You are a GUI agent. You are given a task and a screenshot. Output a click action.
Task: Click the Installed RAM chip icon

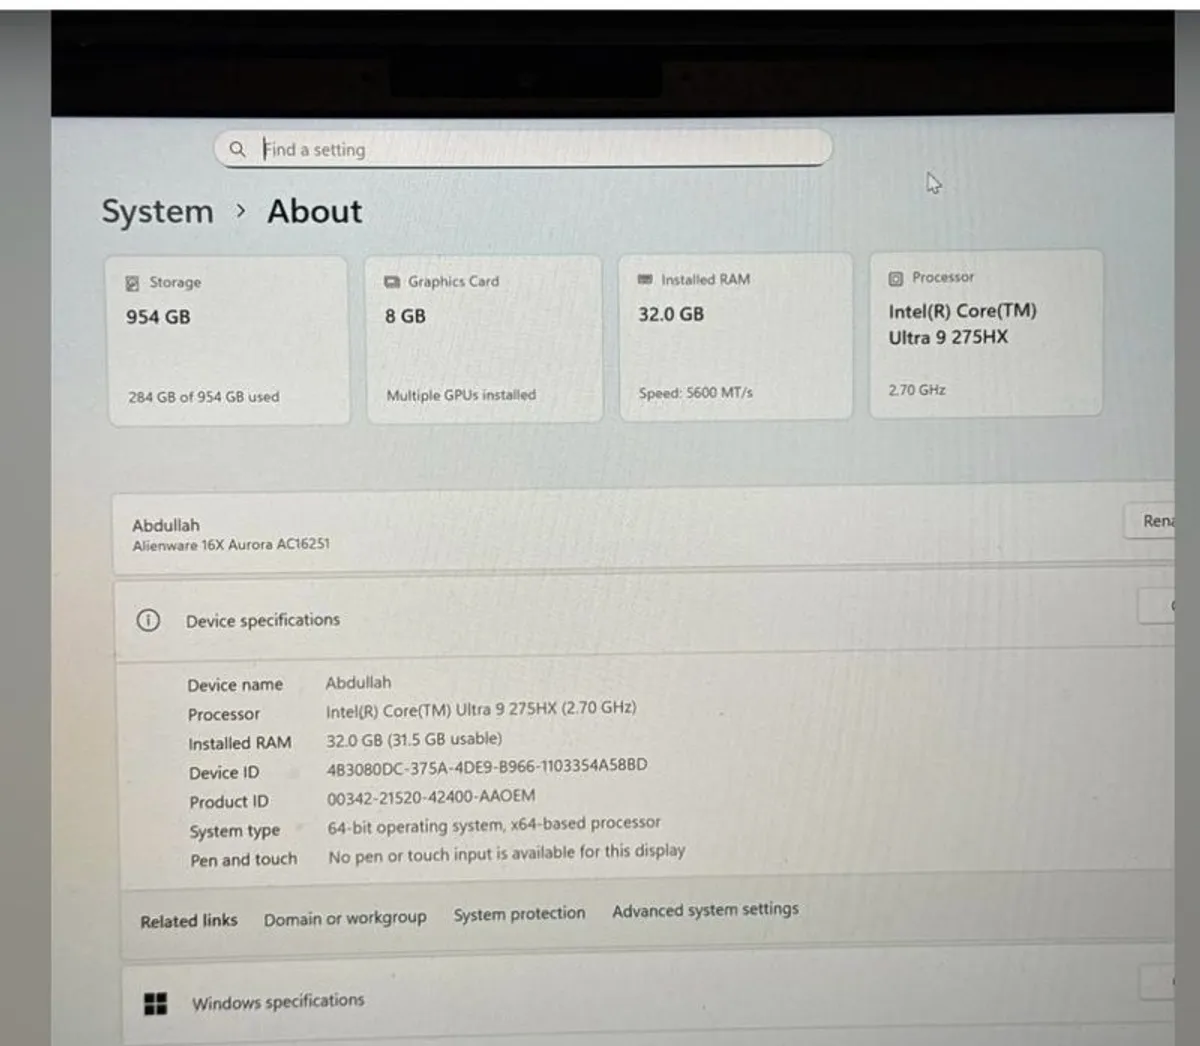645,280
